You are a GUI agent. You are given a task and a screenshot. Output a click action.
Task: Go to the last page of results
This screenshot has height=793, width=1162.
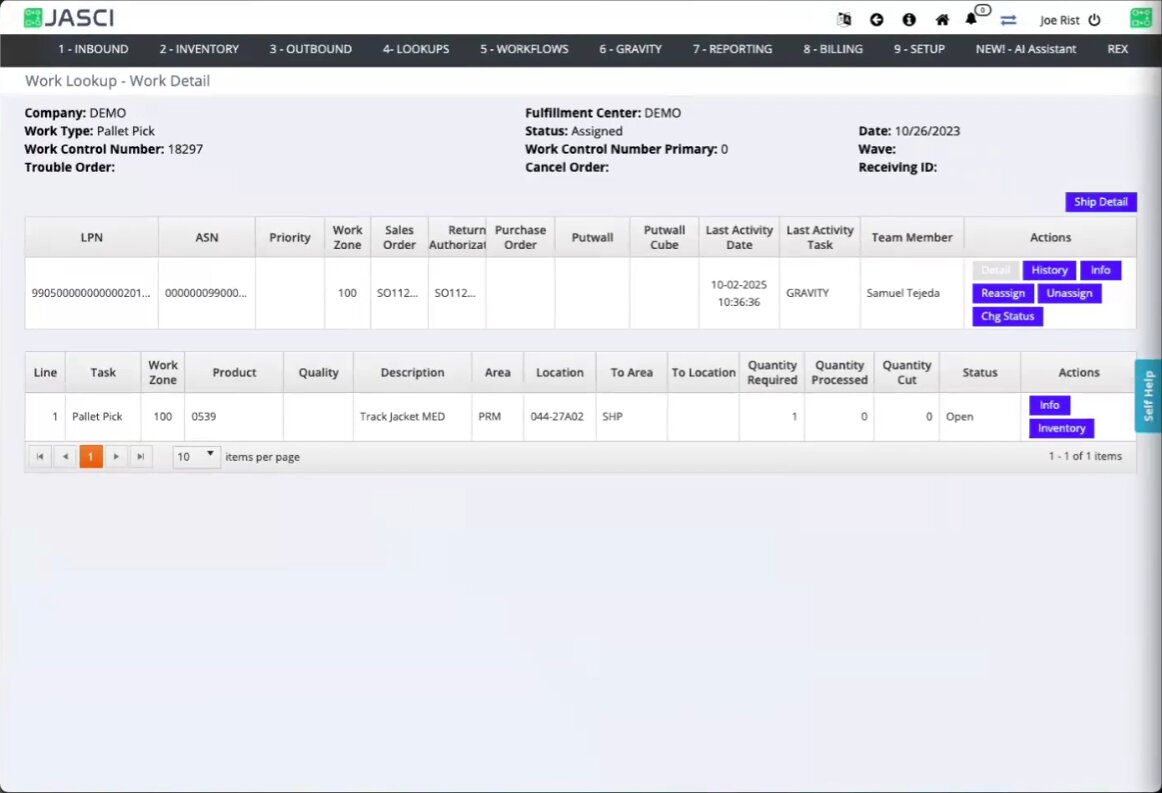coord(141,456)
